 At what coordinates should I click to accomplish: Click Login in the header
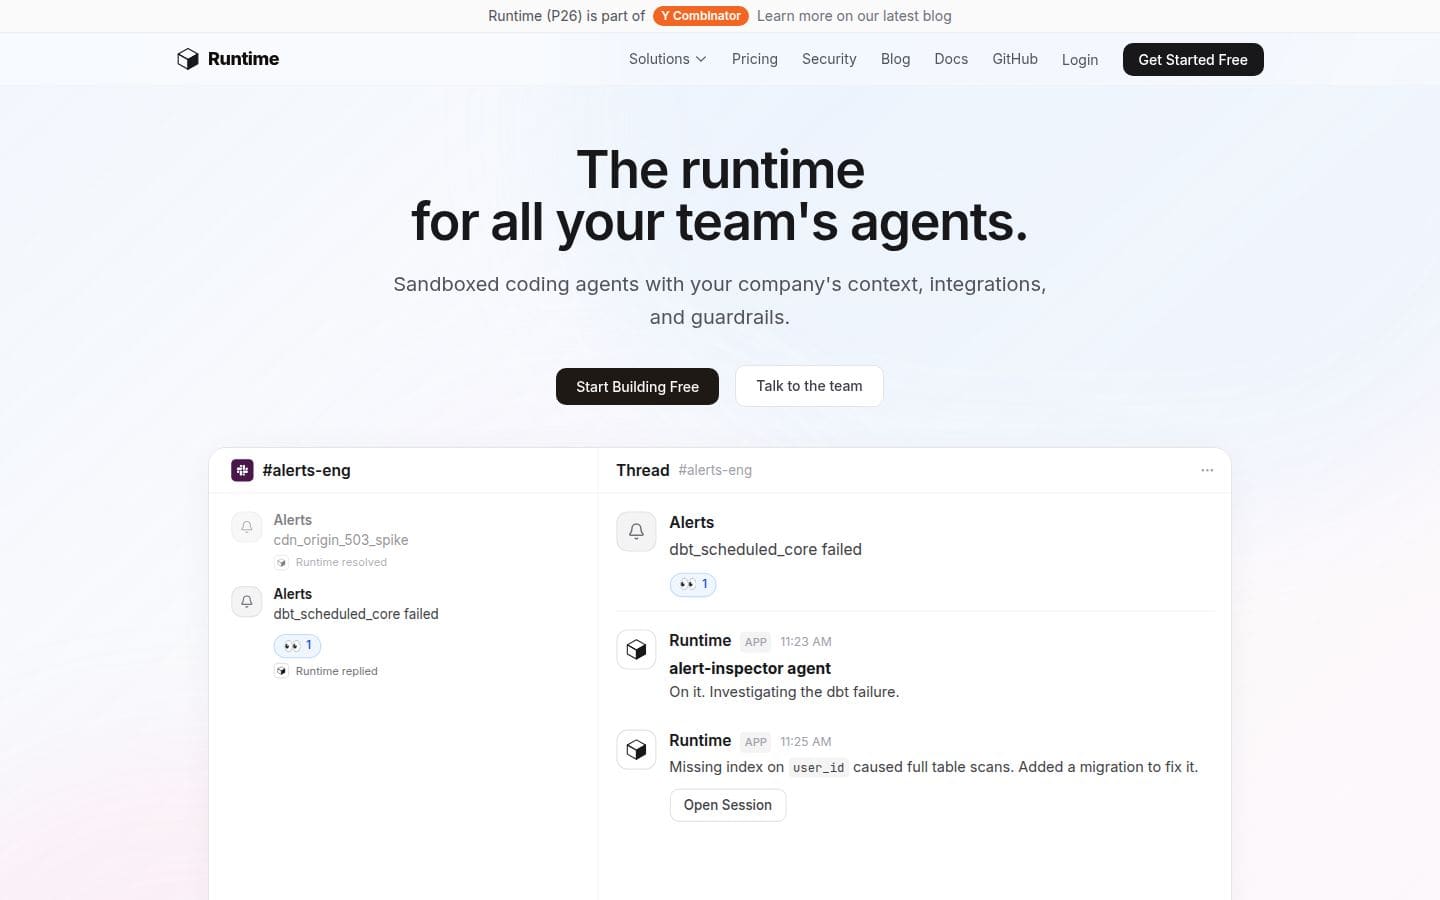tap(1080, 60)
